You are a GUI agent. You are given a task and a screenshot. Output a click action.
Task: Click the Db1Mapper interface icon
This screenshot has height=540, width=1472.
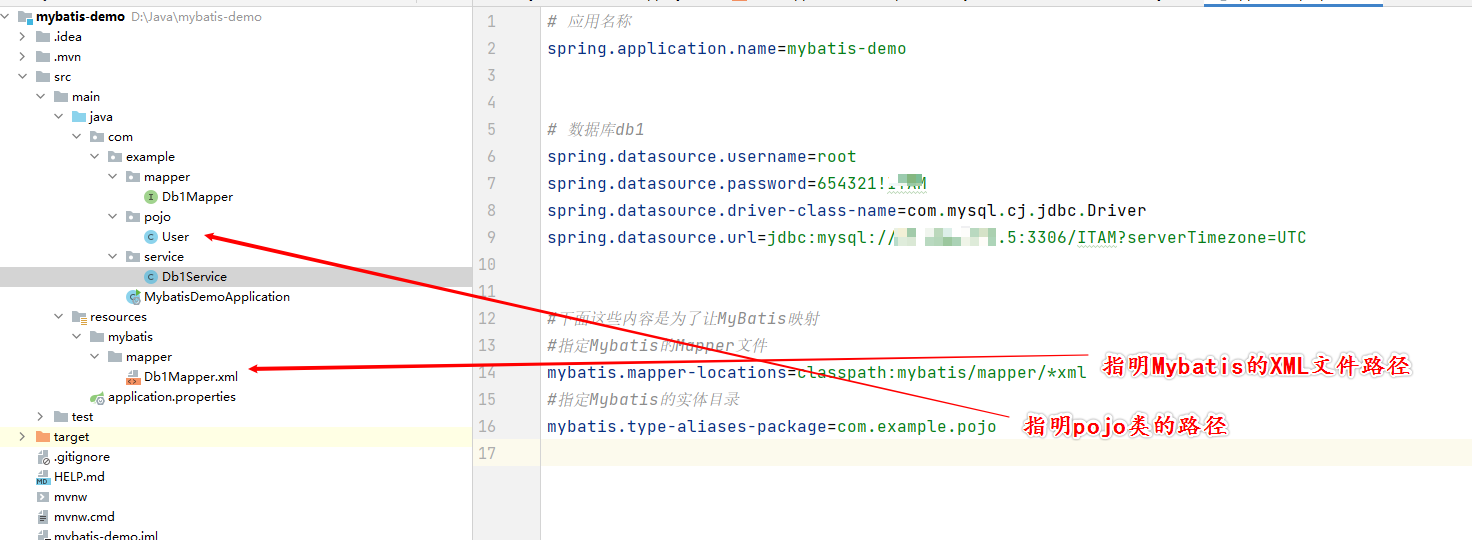click(x=151, y=197)
